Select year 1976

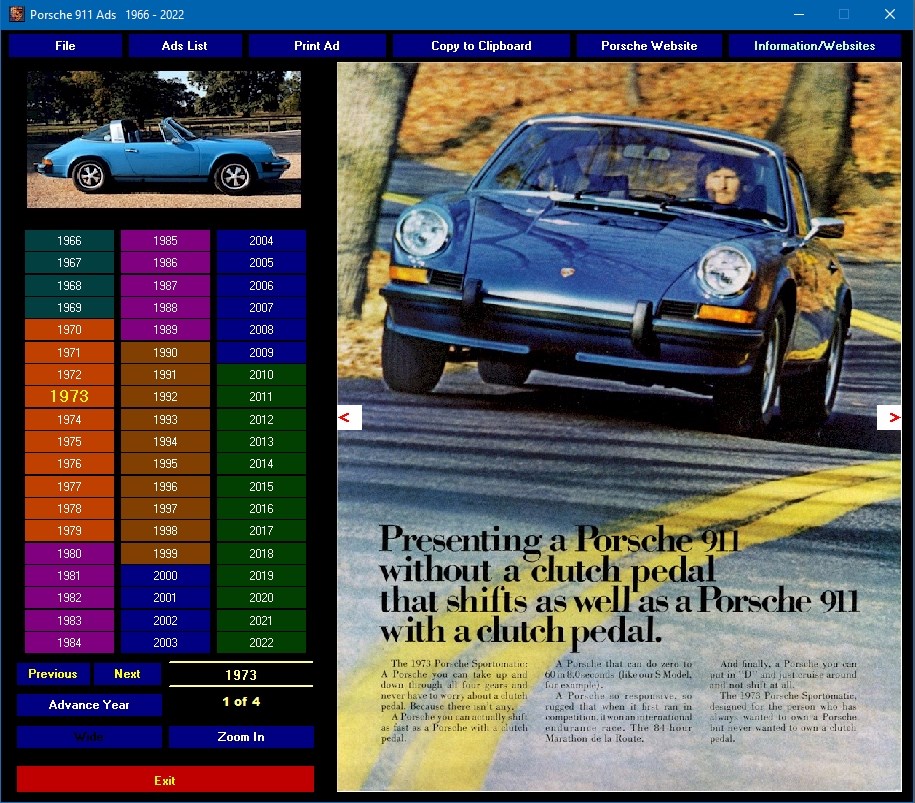click(69, 463)
